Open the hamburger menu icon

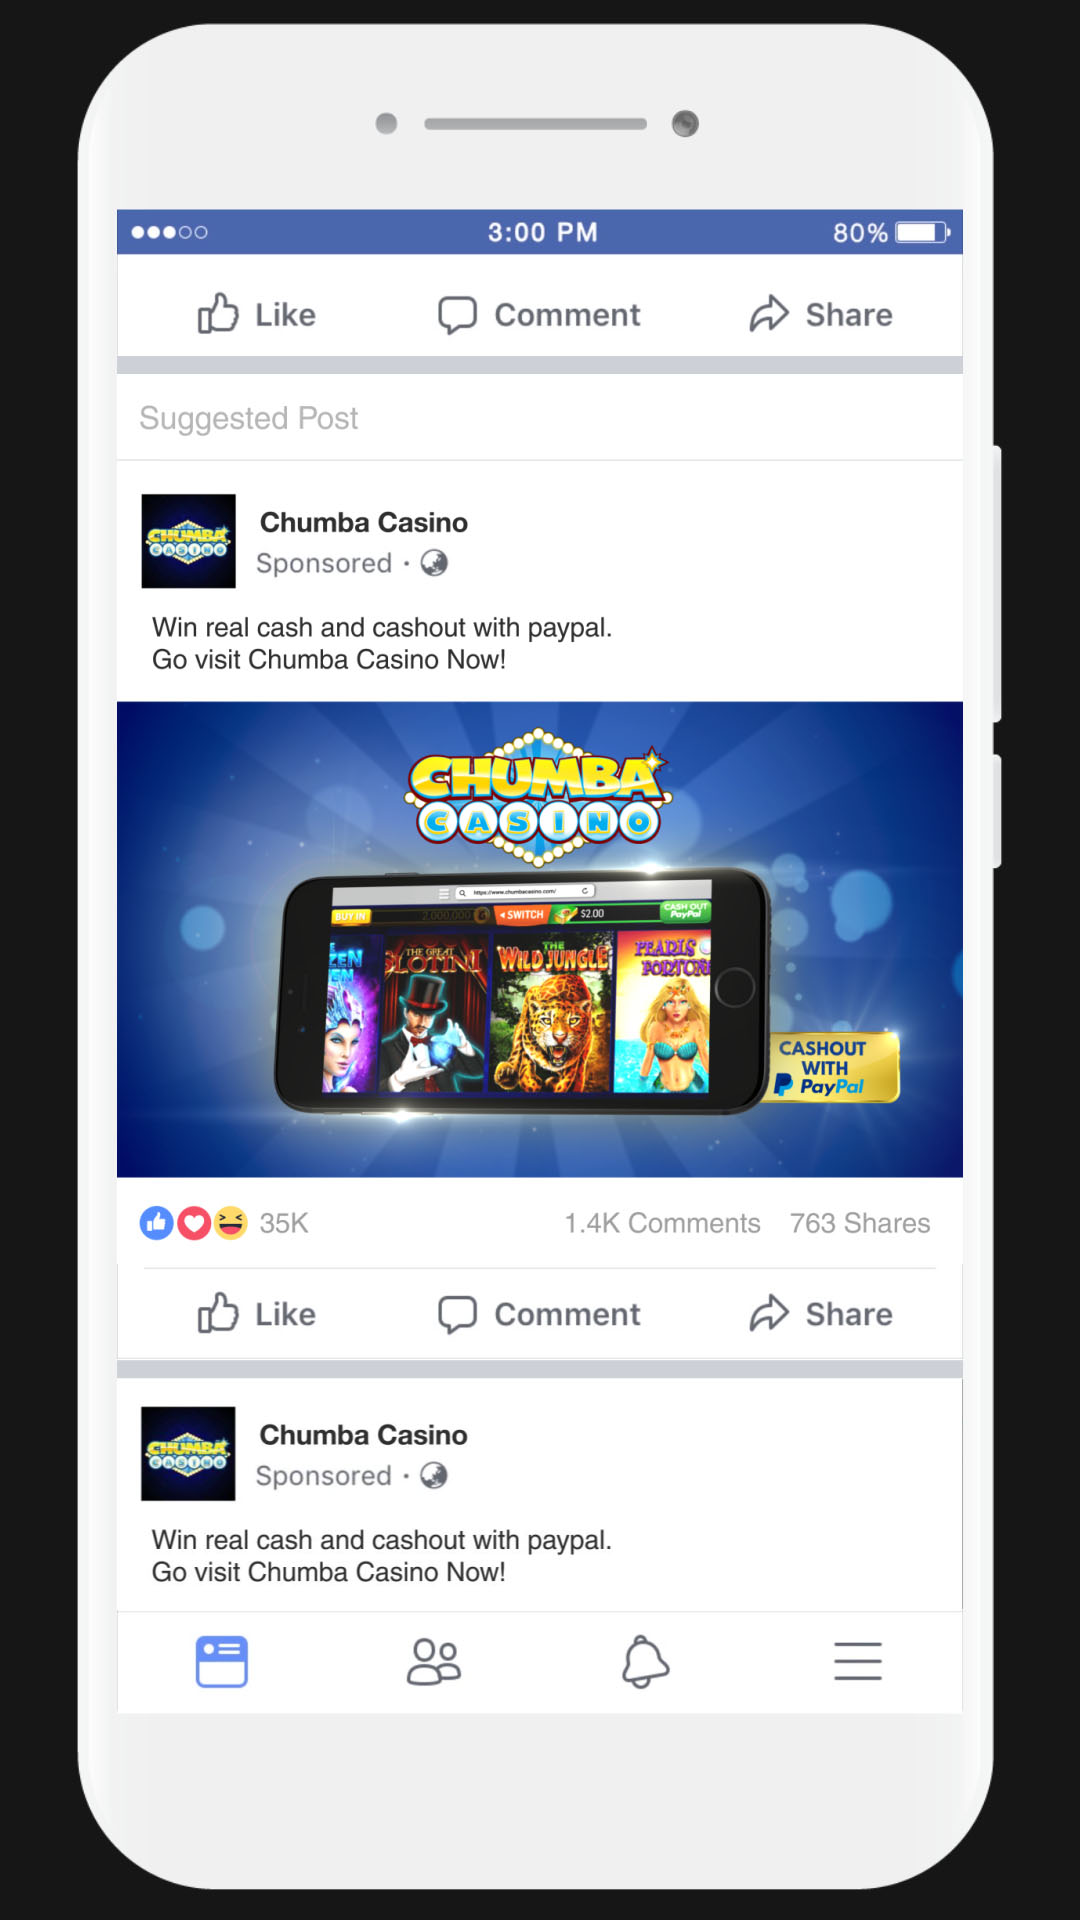(x=858, y=1661)
